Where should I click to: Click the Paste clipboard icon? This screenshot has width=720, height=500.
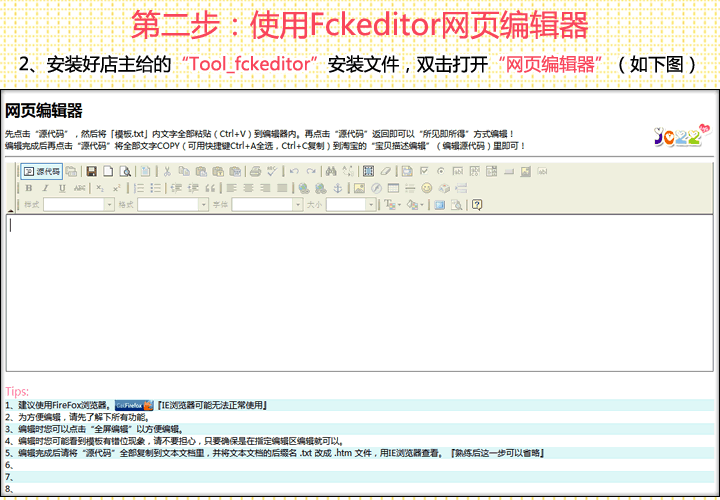[201, 171]
